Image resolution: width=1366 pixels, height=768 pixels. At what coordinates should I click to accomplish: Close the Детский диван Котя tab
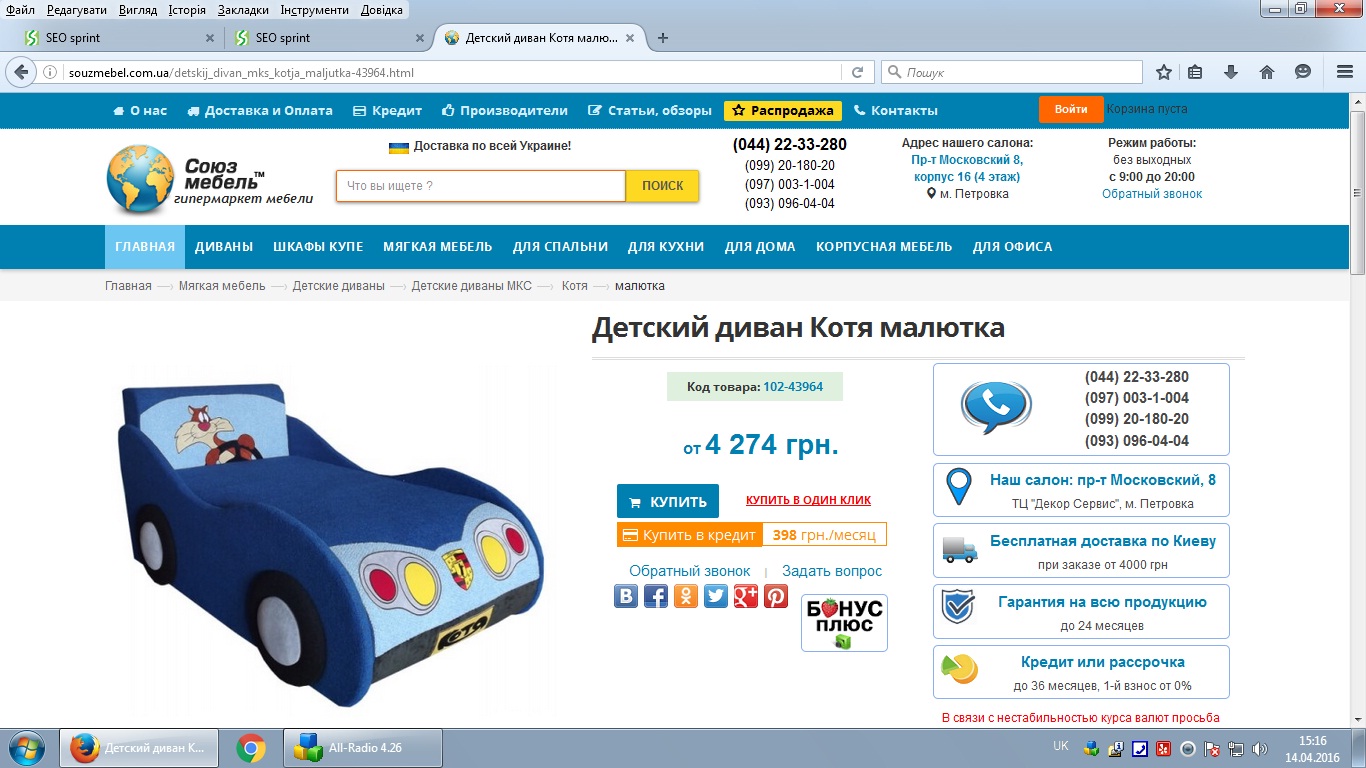pos(630,38)
